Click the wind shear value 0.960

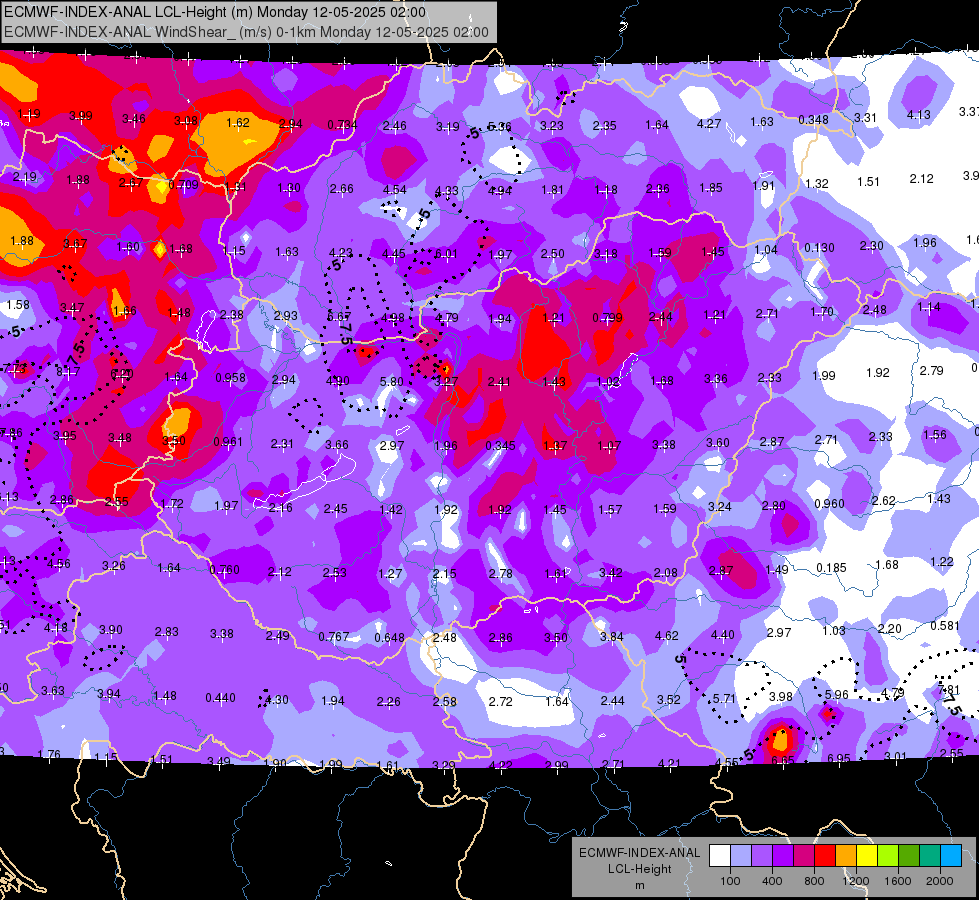click(x=830, y=503)
